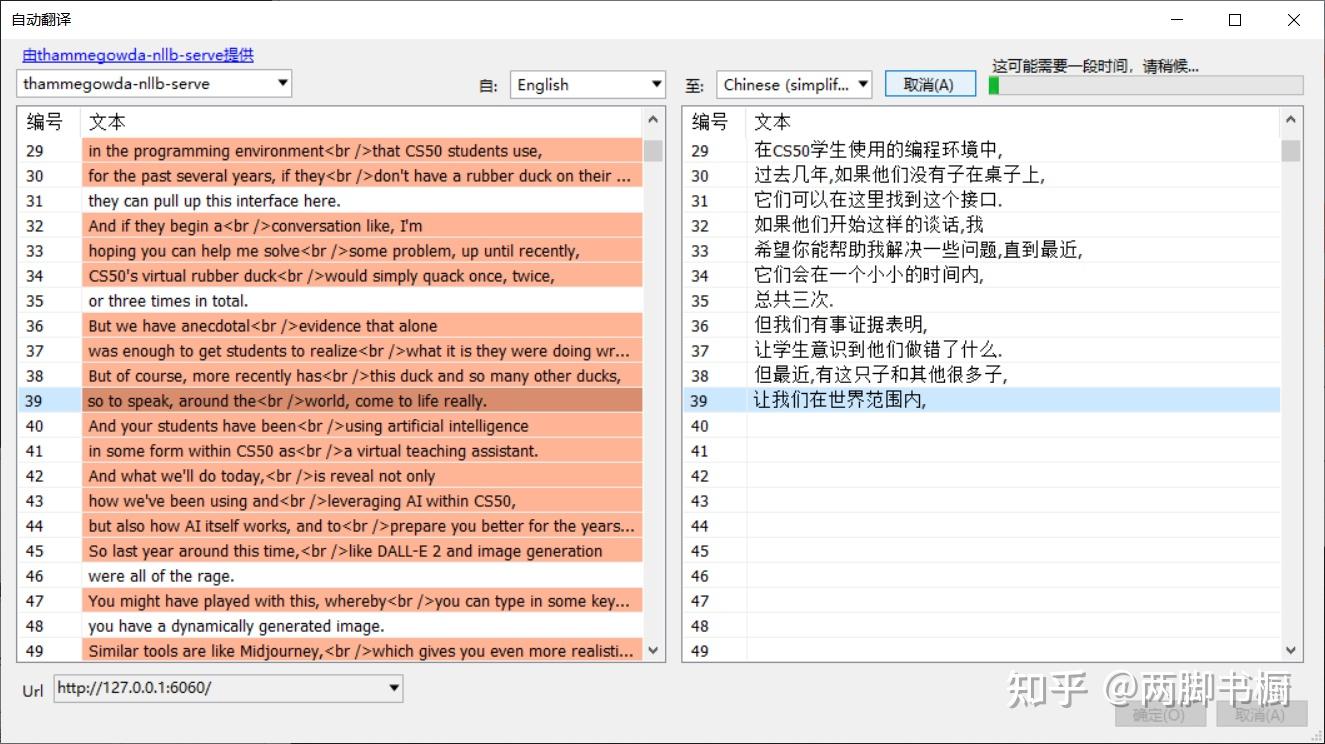Close the 自动翻译 window
The image size is (1325, 744).
[x=1294, y=20]
